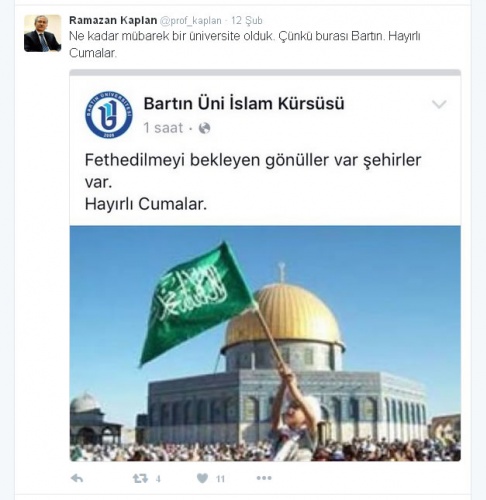Click the public globe icon
The height and width of the screenshot is (500, 486).
coord(204,128)
